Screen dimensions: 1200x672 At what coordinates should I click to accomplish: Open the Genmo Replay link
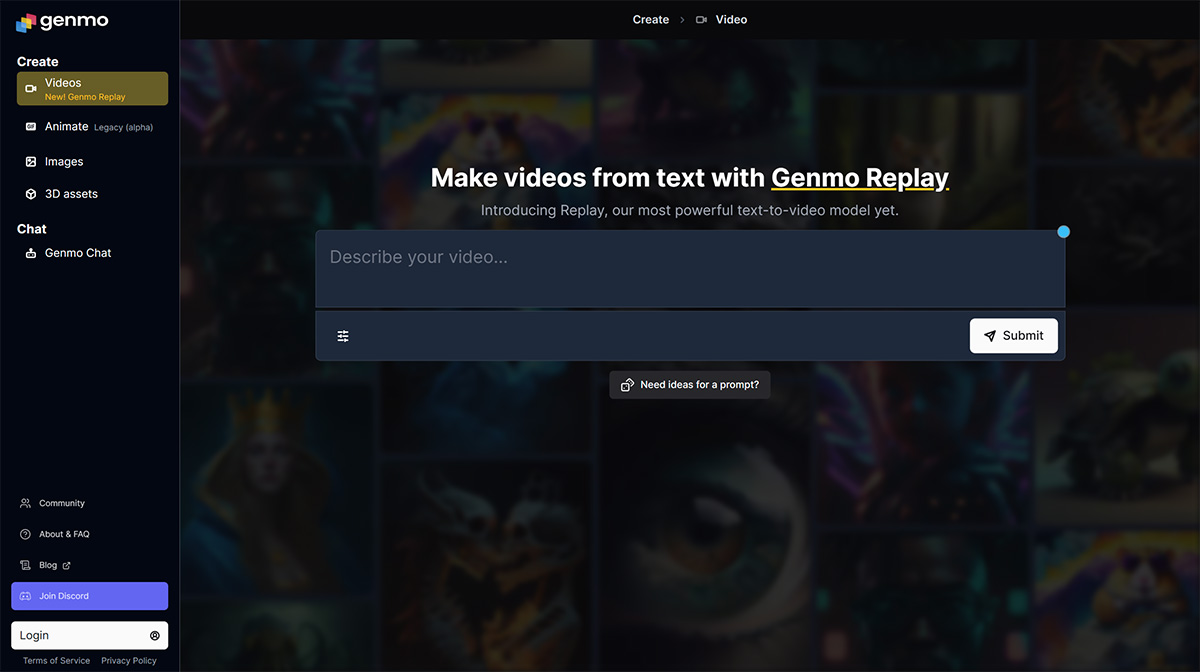click(860, 177)
